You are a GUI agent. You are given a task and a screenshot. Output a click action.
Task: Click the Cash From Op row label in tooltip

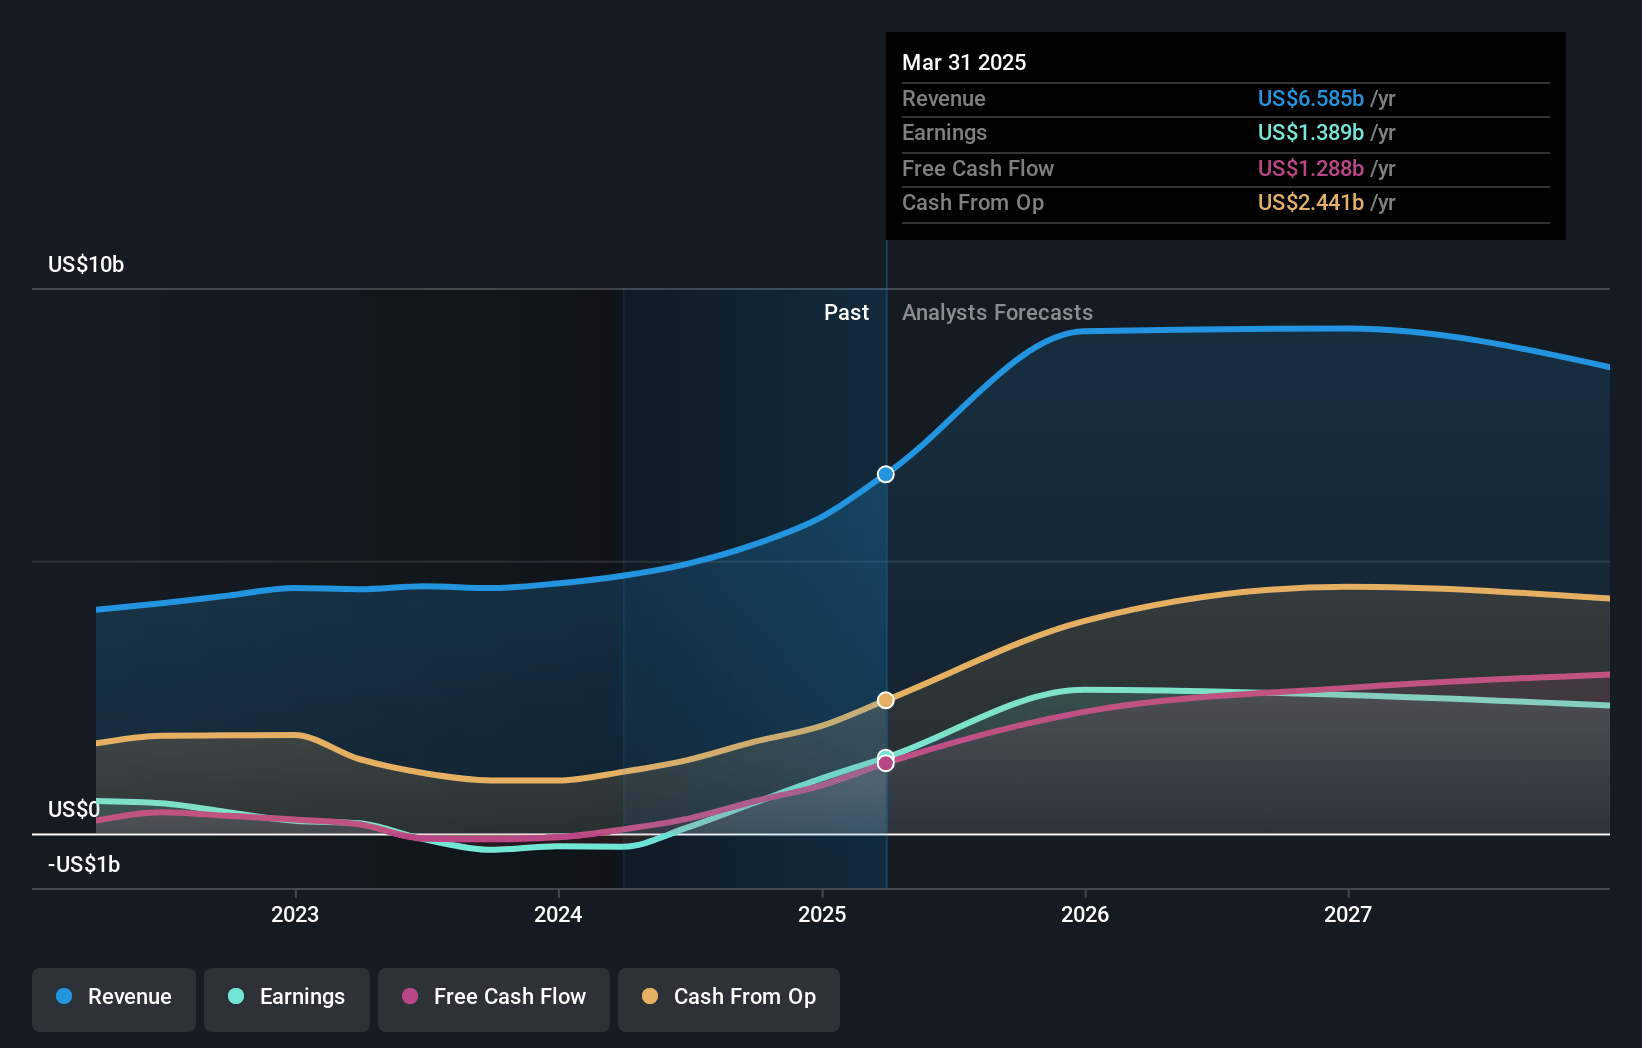coord(973,202)
